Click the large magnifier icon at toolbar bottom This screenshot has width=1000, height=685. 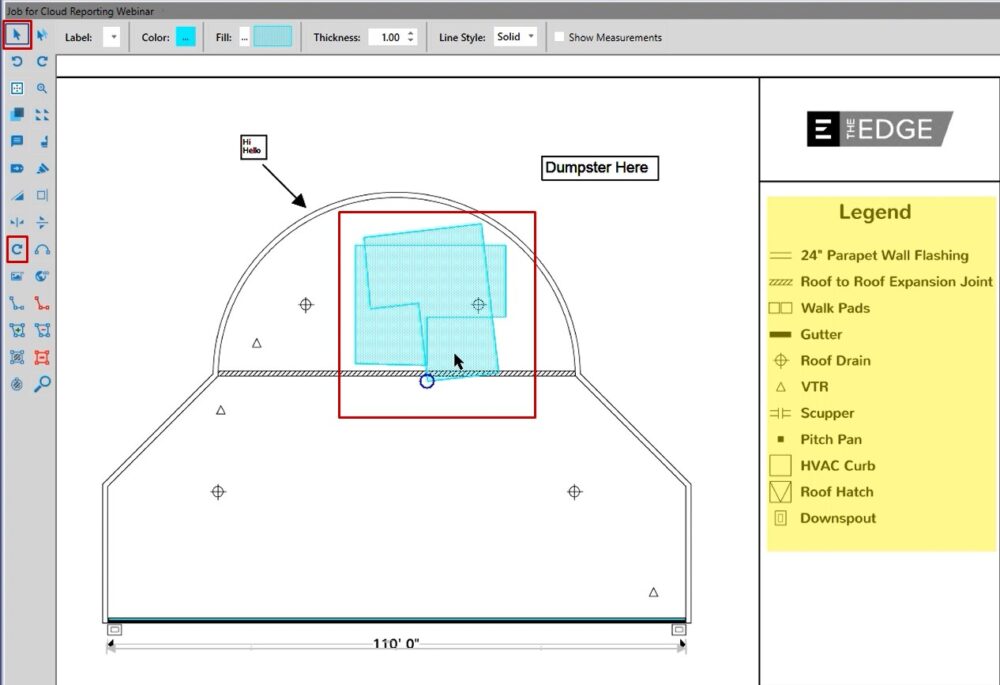[x=42, y=384]
